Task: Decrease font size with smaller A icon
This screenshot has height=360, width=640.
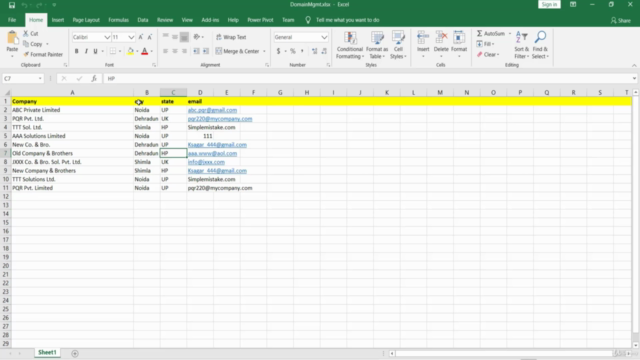Action: 150,37
